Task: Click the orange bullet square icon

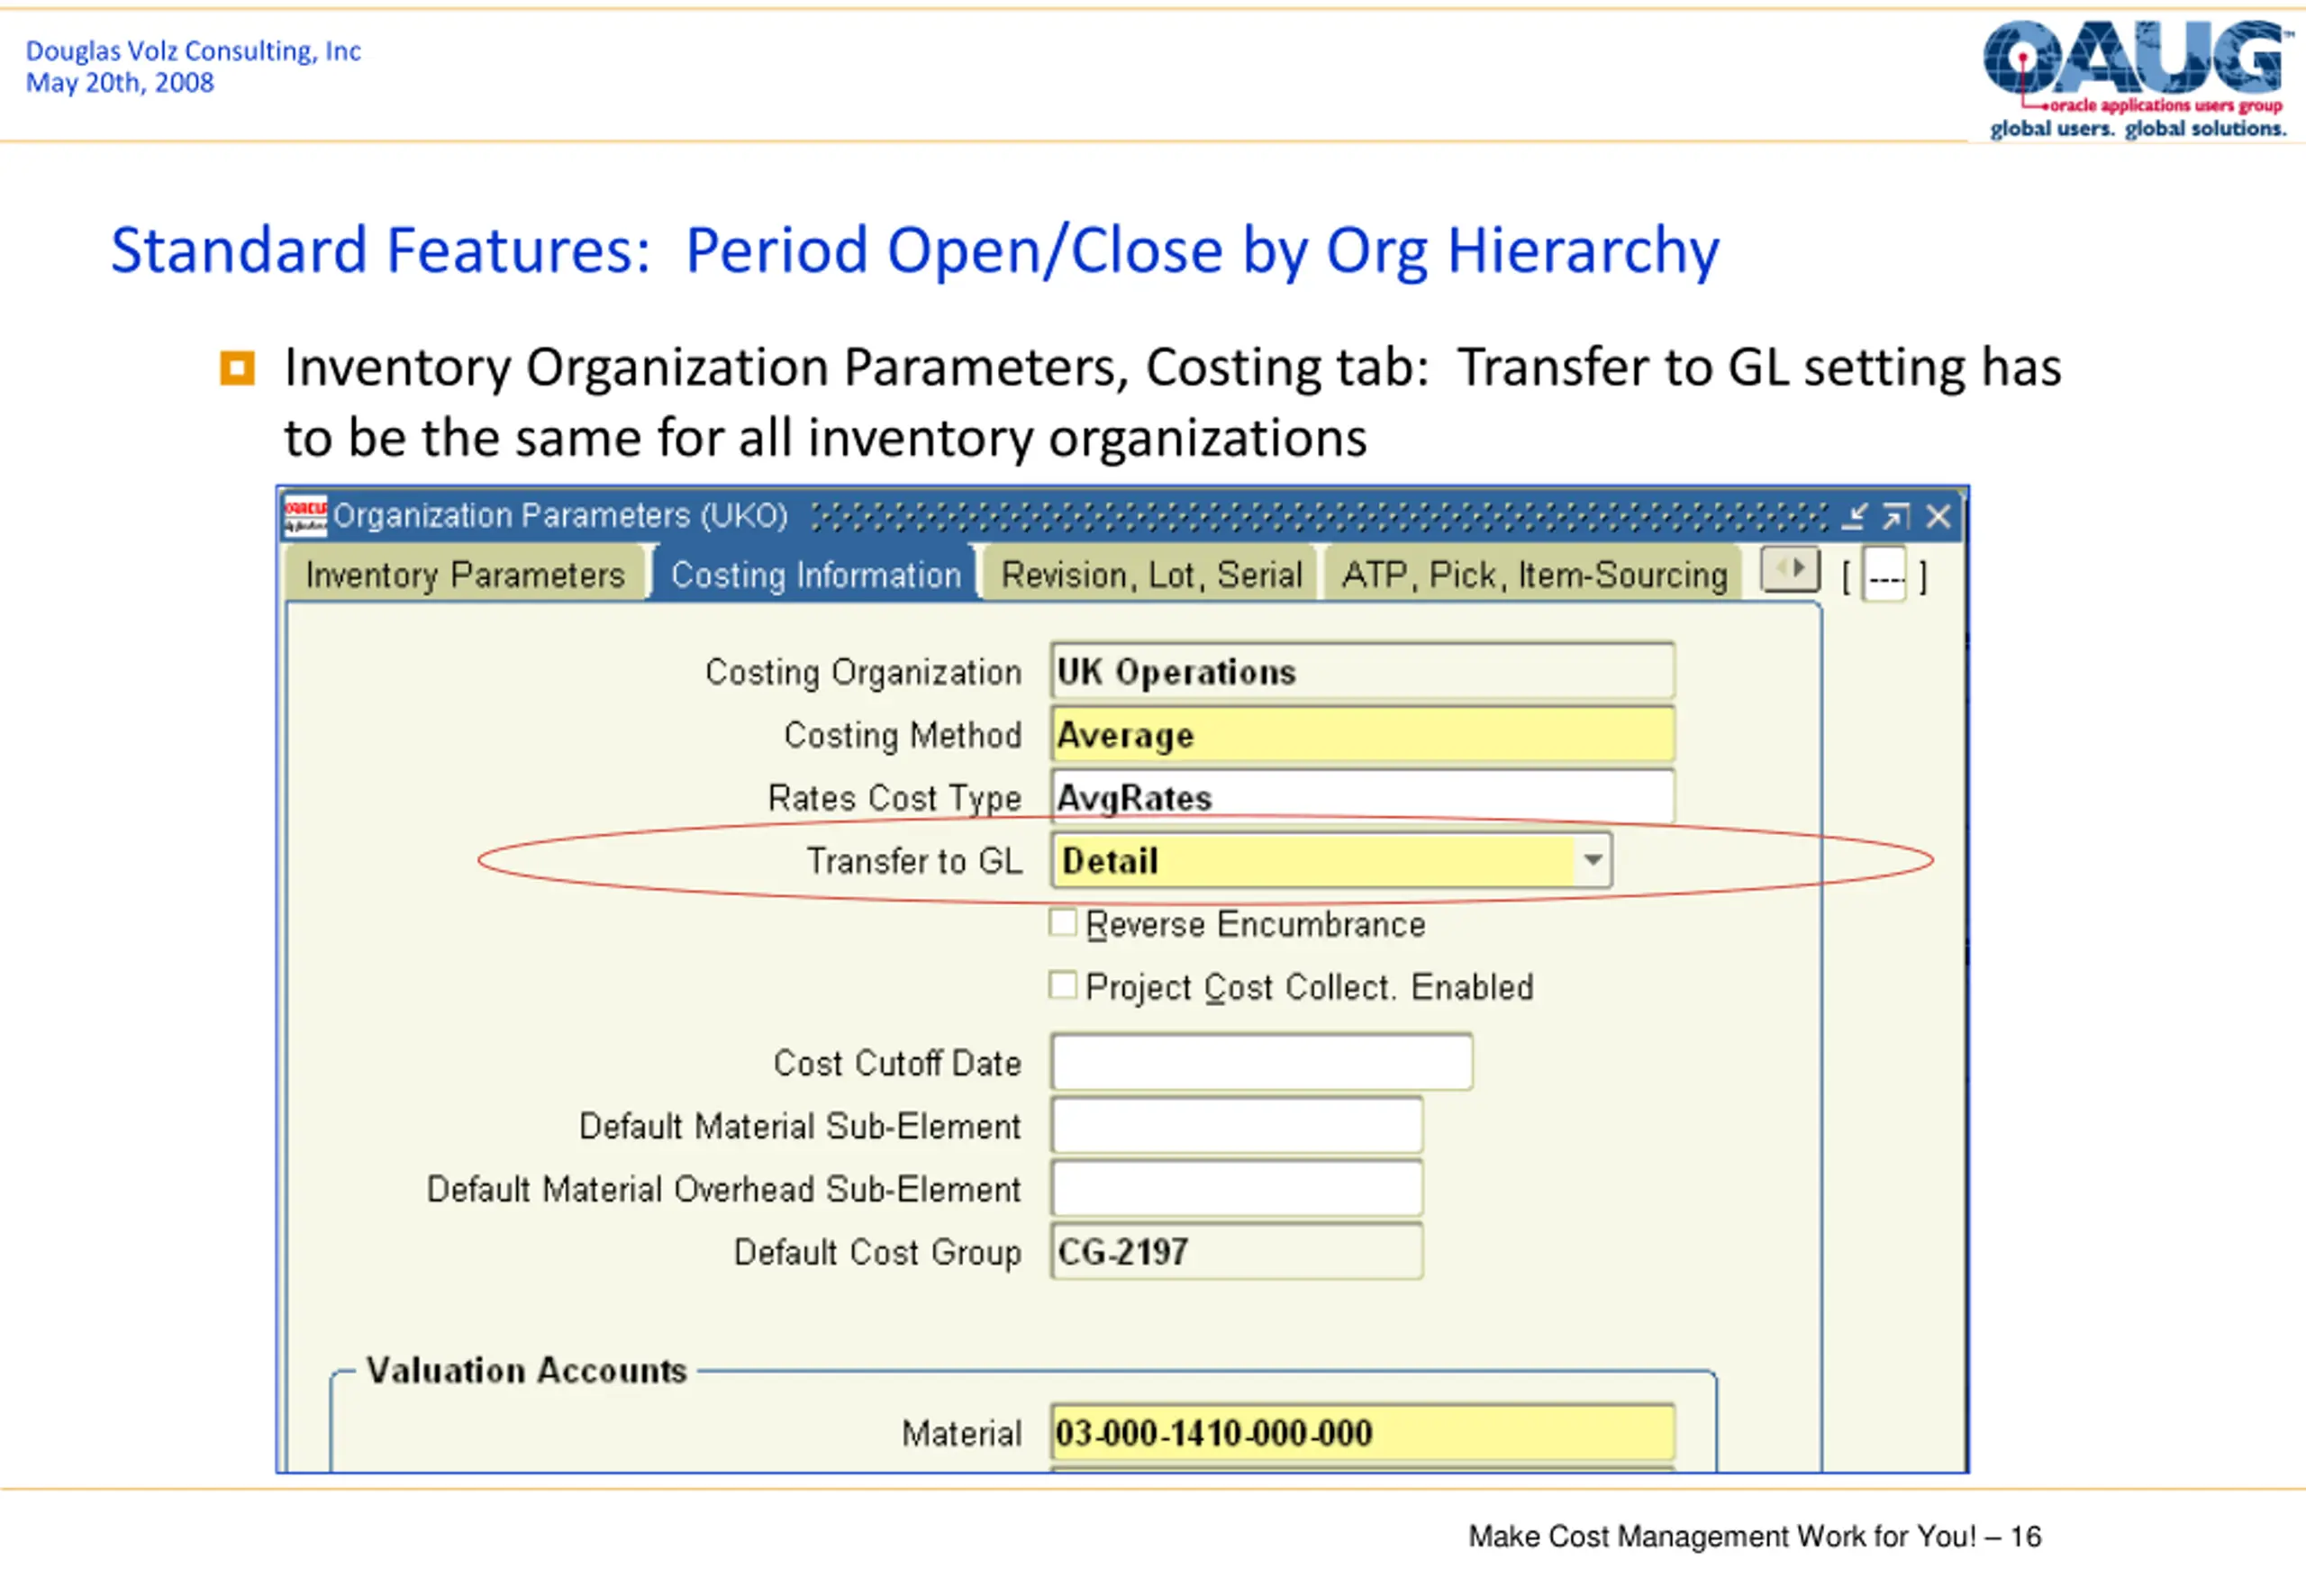Action: pyautogui.click(x=237, y=369)
